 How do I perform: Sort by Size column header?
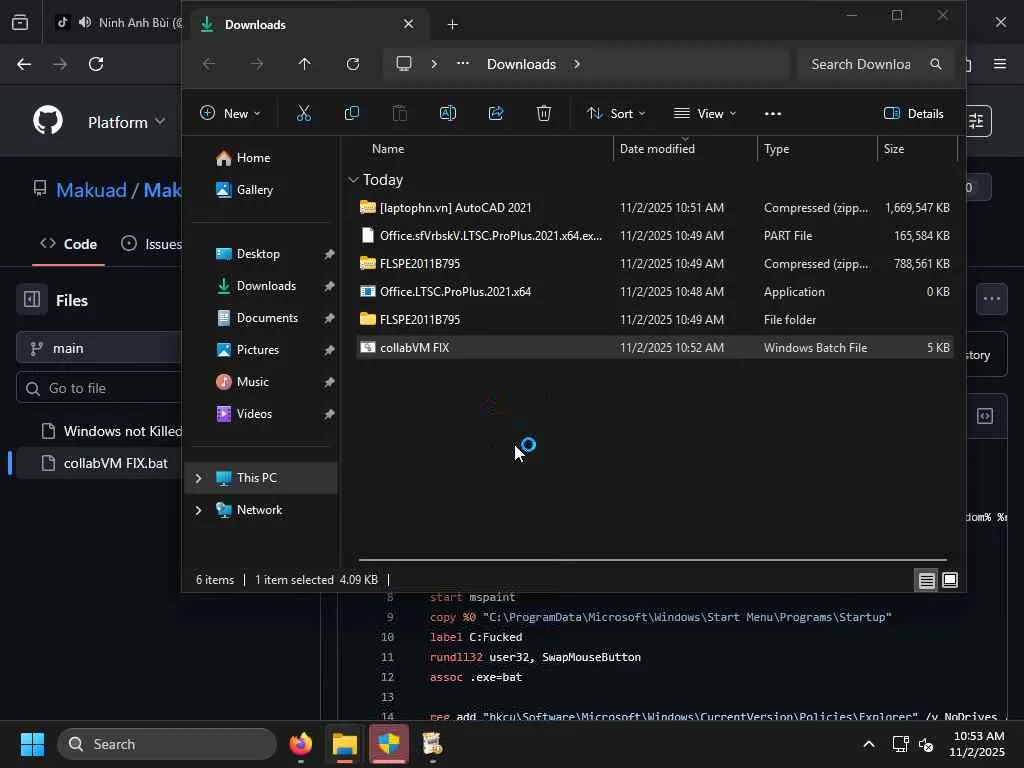[894, 149]
